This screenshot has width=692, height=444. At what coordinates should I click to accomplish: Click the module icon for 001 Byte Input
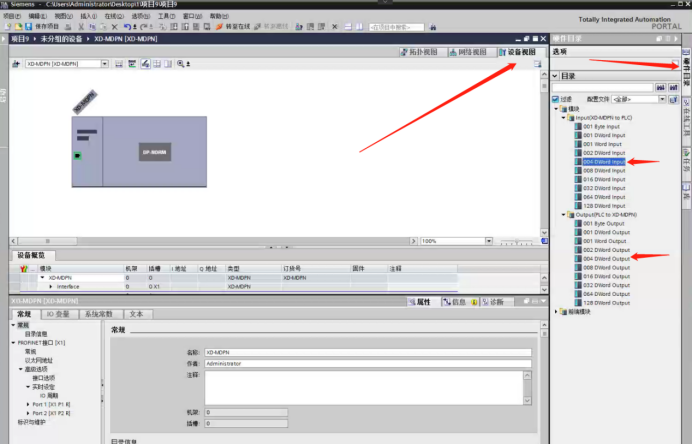tap(578, 126)
